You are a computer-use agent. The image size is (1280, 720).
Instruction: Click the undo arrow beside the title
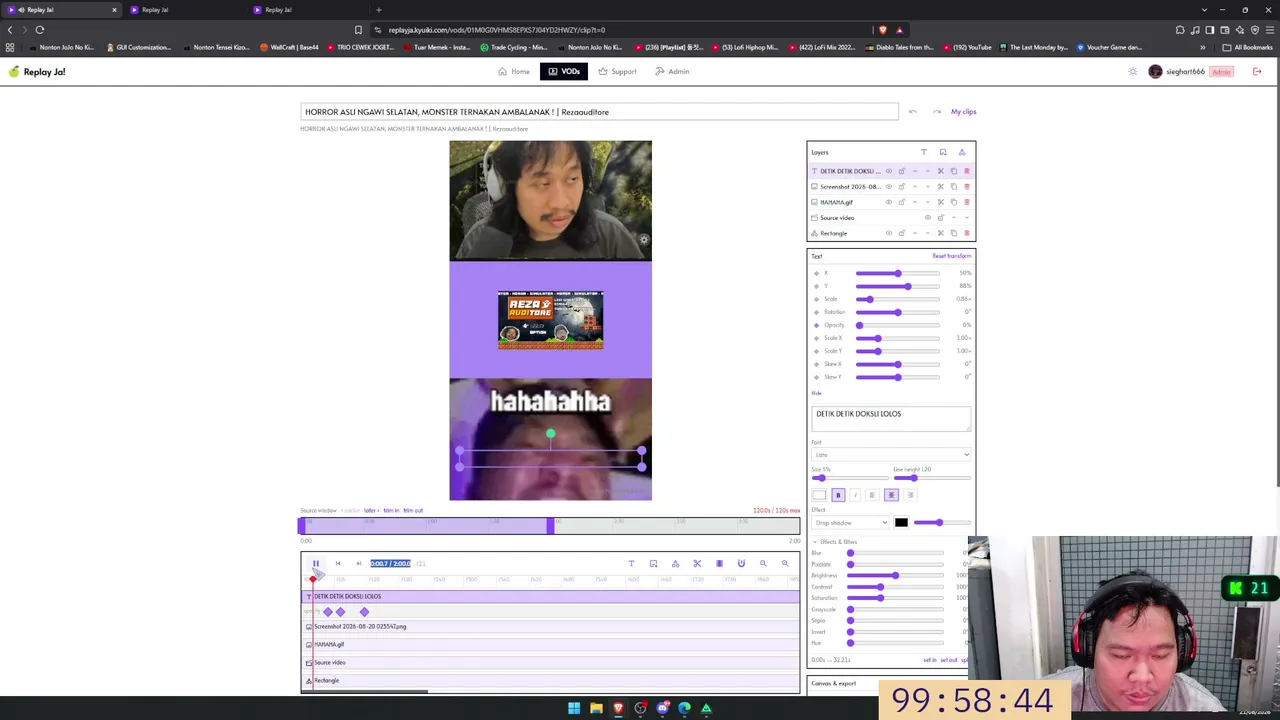[912, 112]
